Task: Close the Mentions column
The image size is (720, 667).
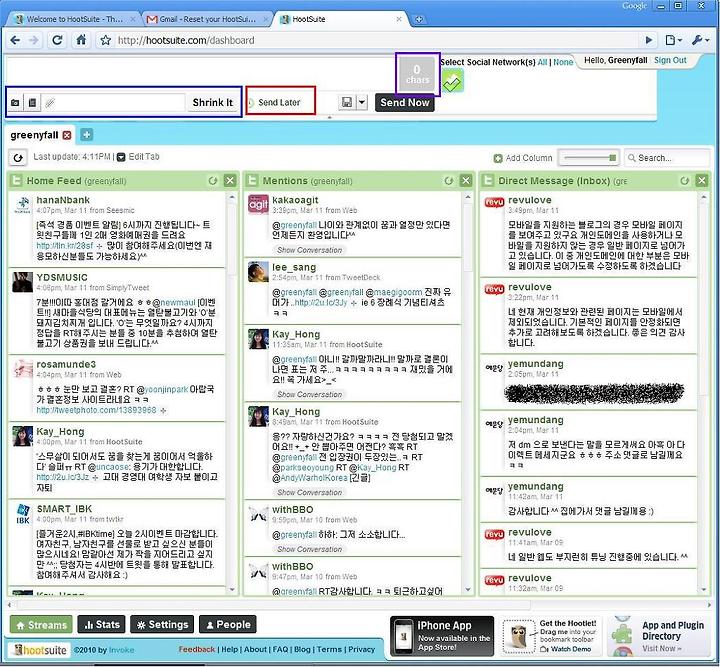Action: coord(466,181)
